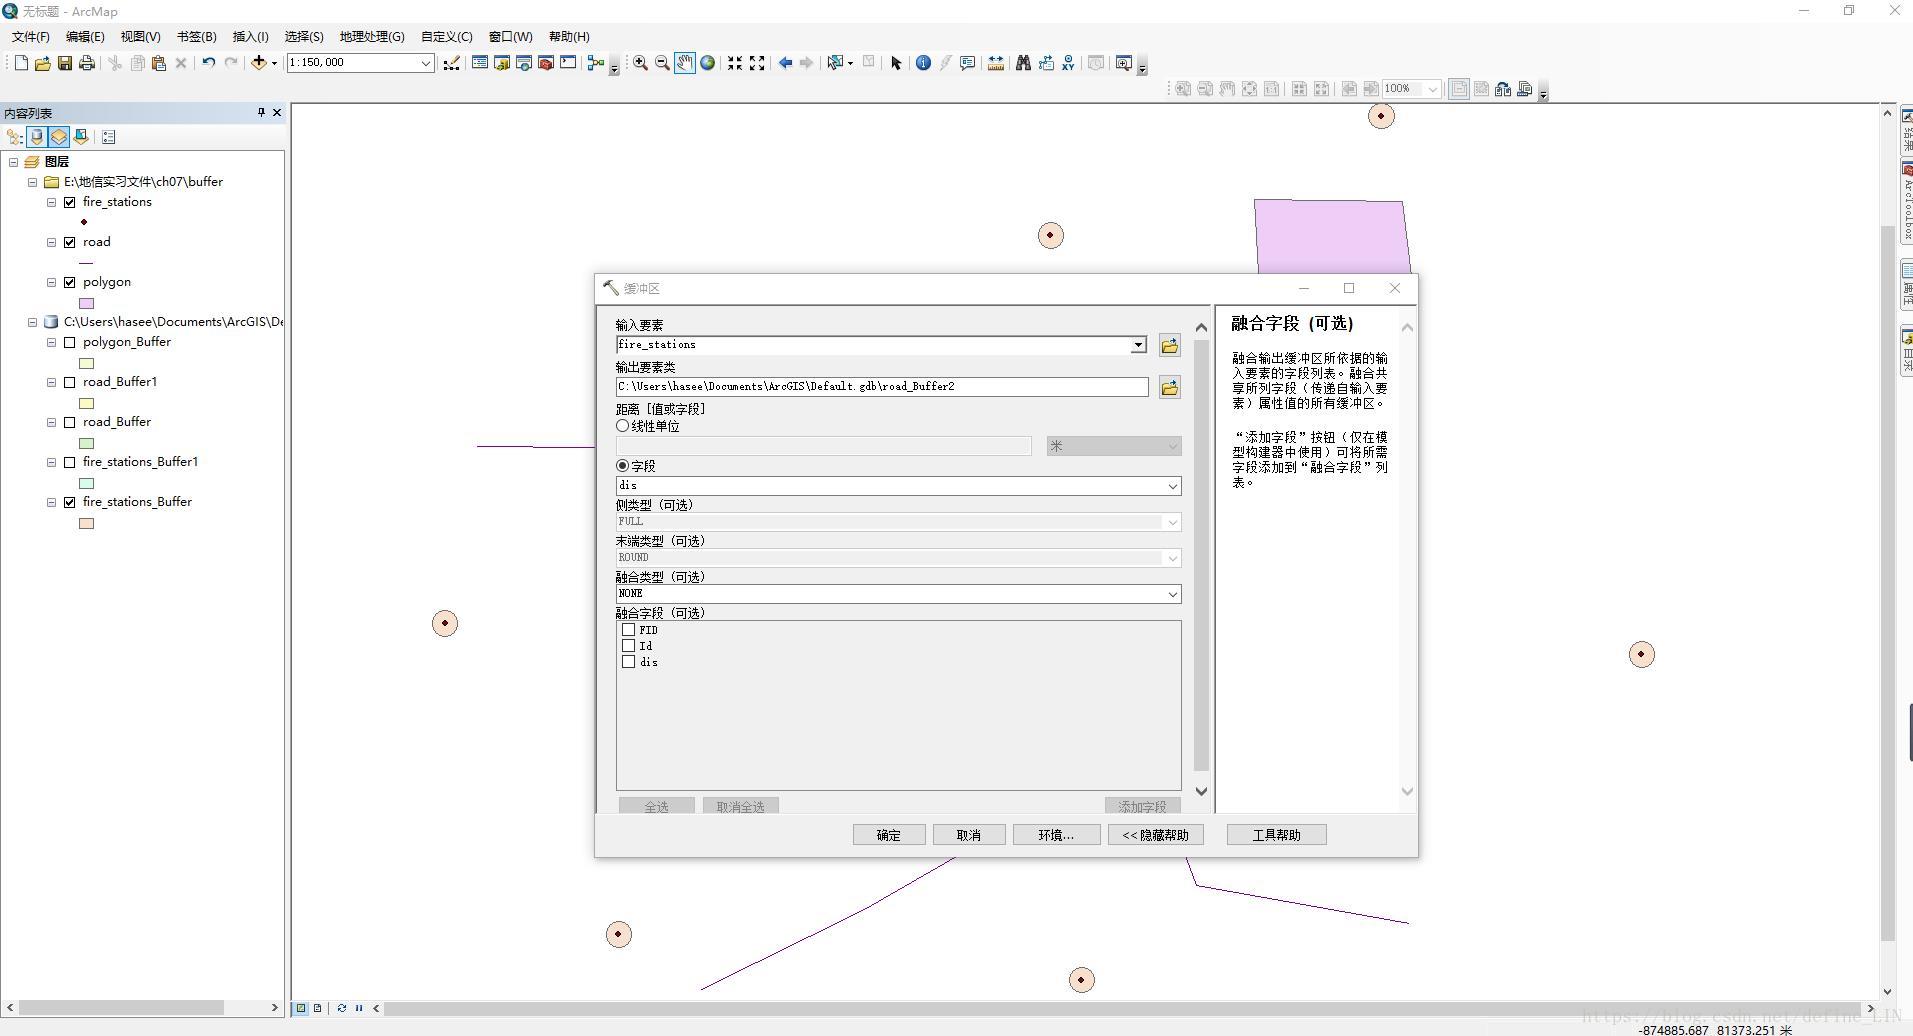Create a new map document

pos(20,63)
